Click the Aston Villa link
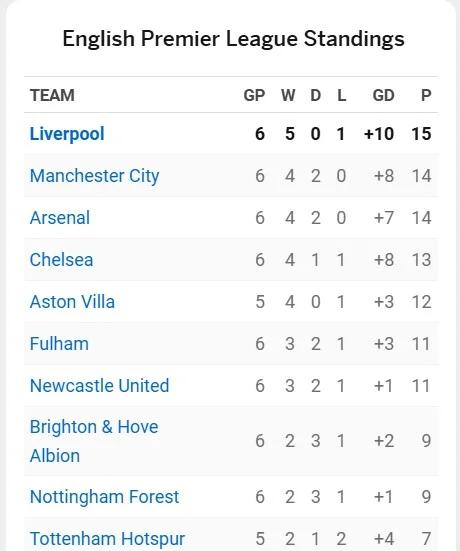Image resolution: width=460 pixels, height=551 pixels. point(72,302)
